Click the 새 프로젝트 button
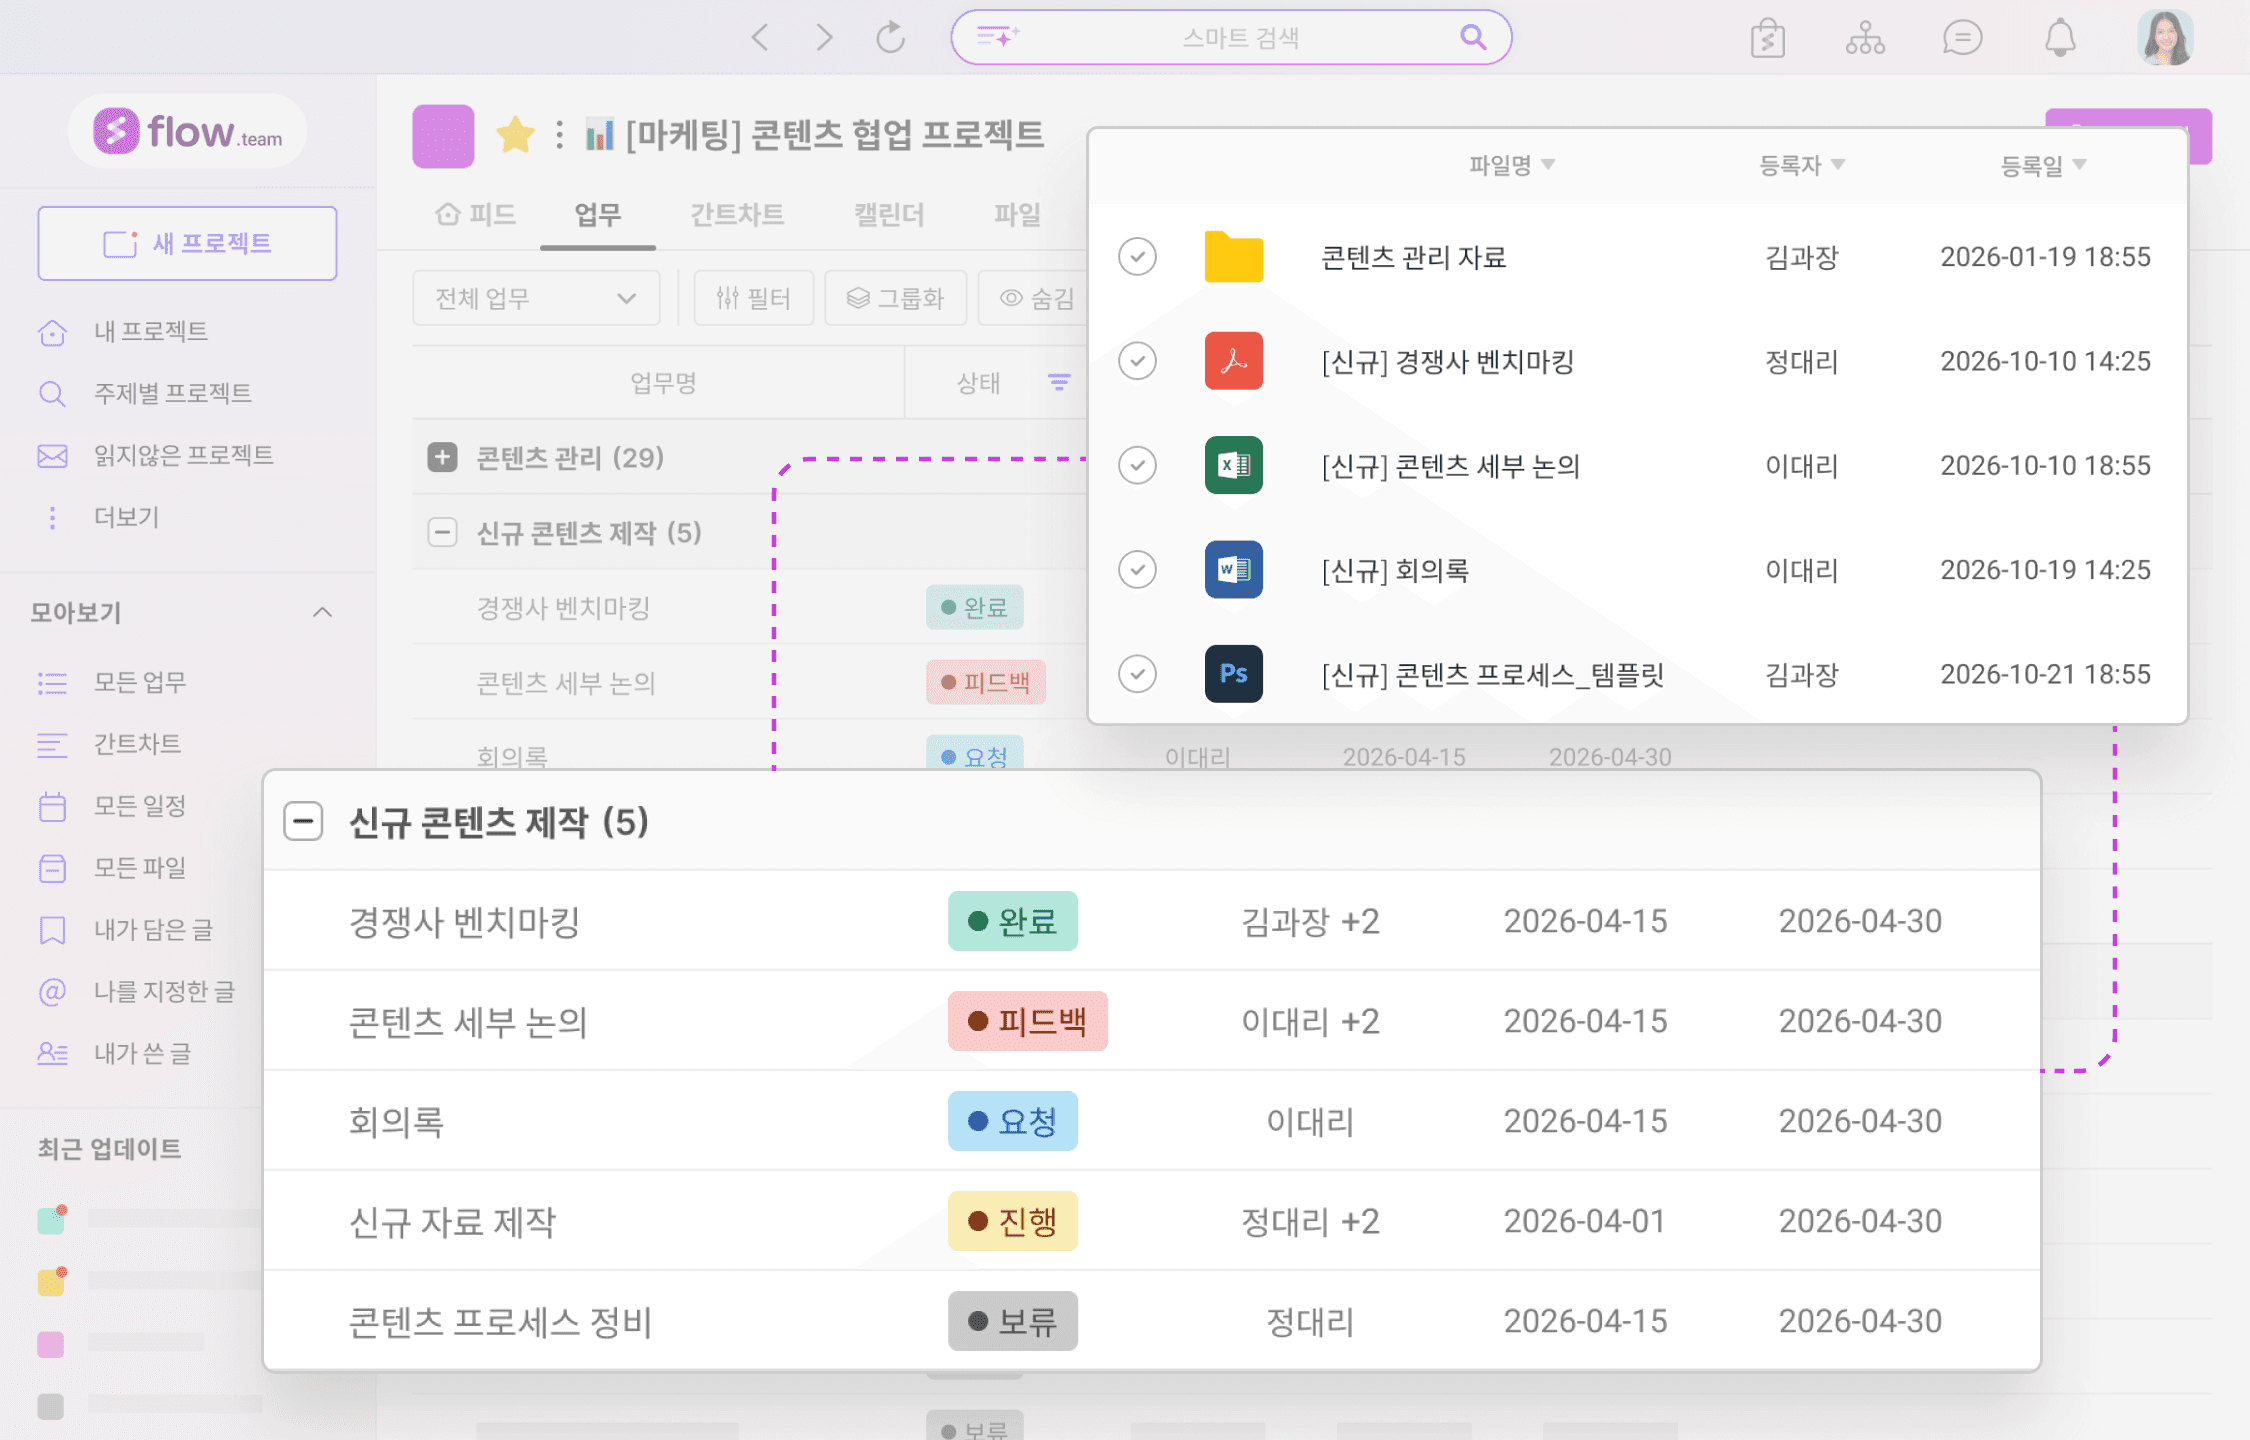 point(187,243)
